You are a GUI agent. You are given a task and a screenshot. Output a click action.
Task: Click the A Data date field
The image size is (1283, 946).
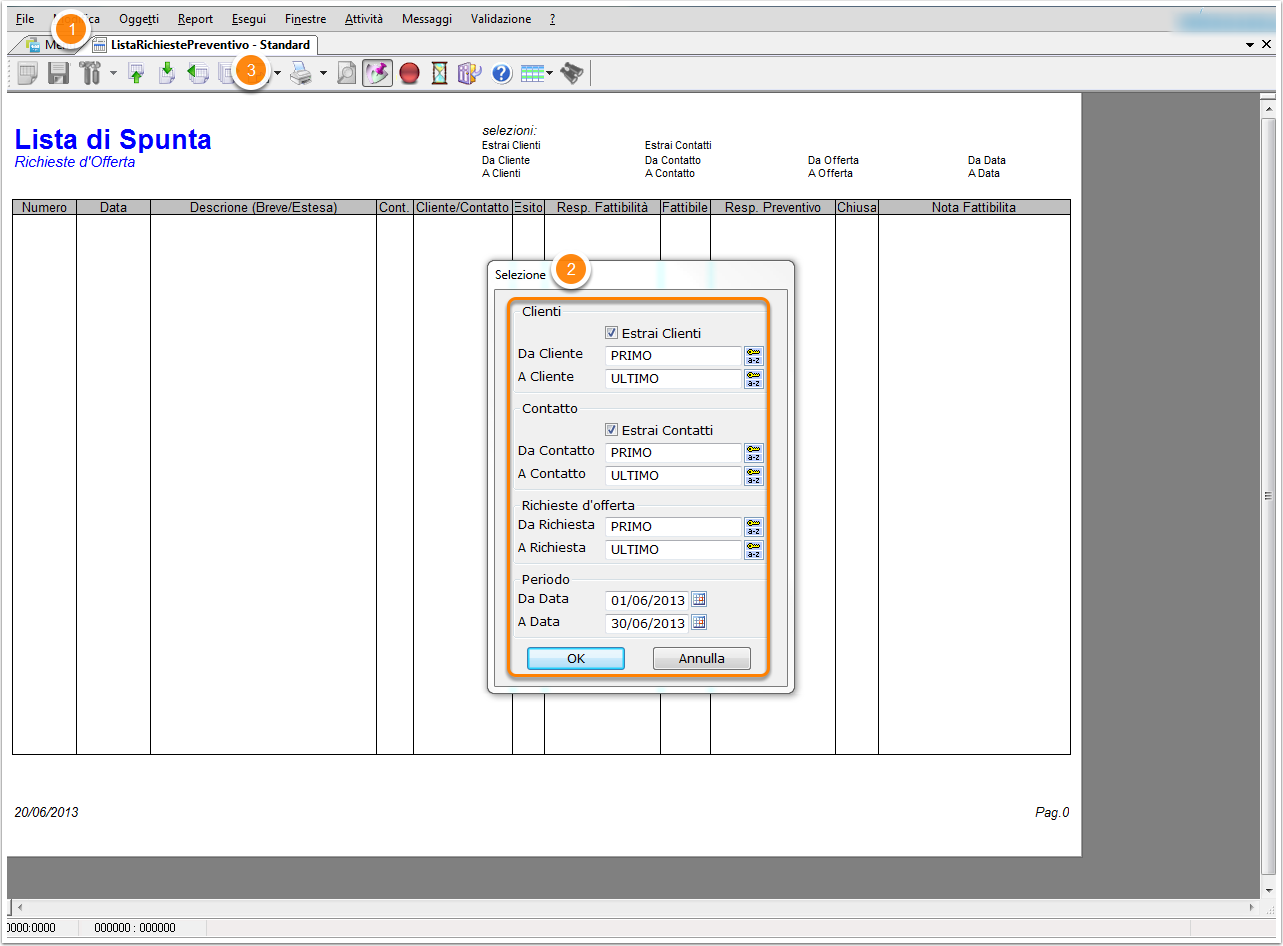click(x=647, y=623)
